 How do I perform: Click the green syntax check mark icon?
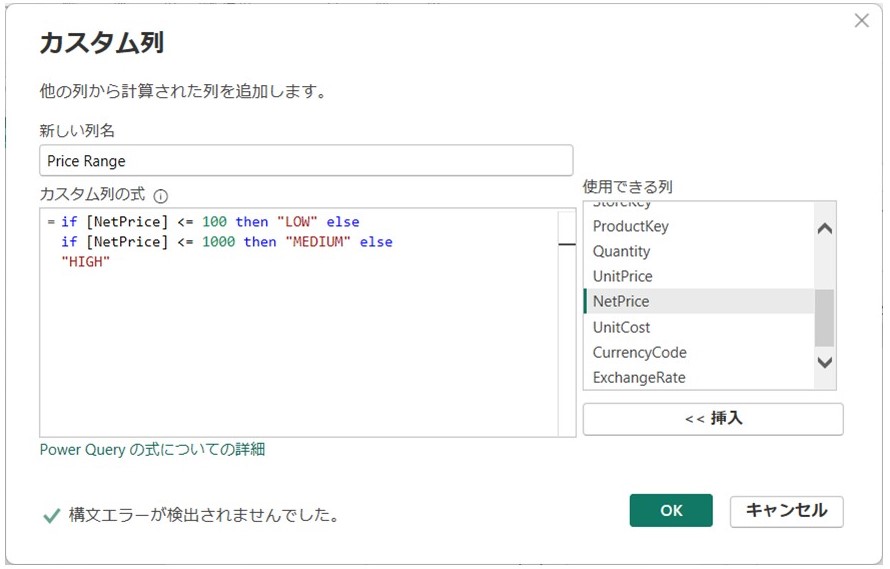52,516
